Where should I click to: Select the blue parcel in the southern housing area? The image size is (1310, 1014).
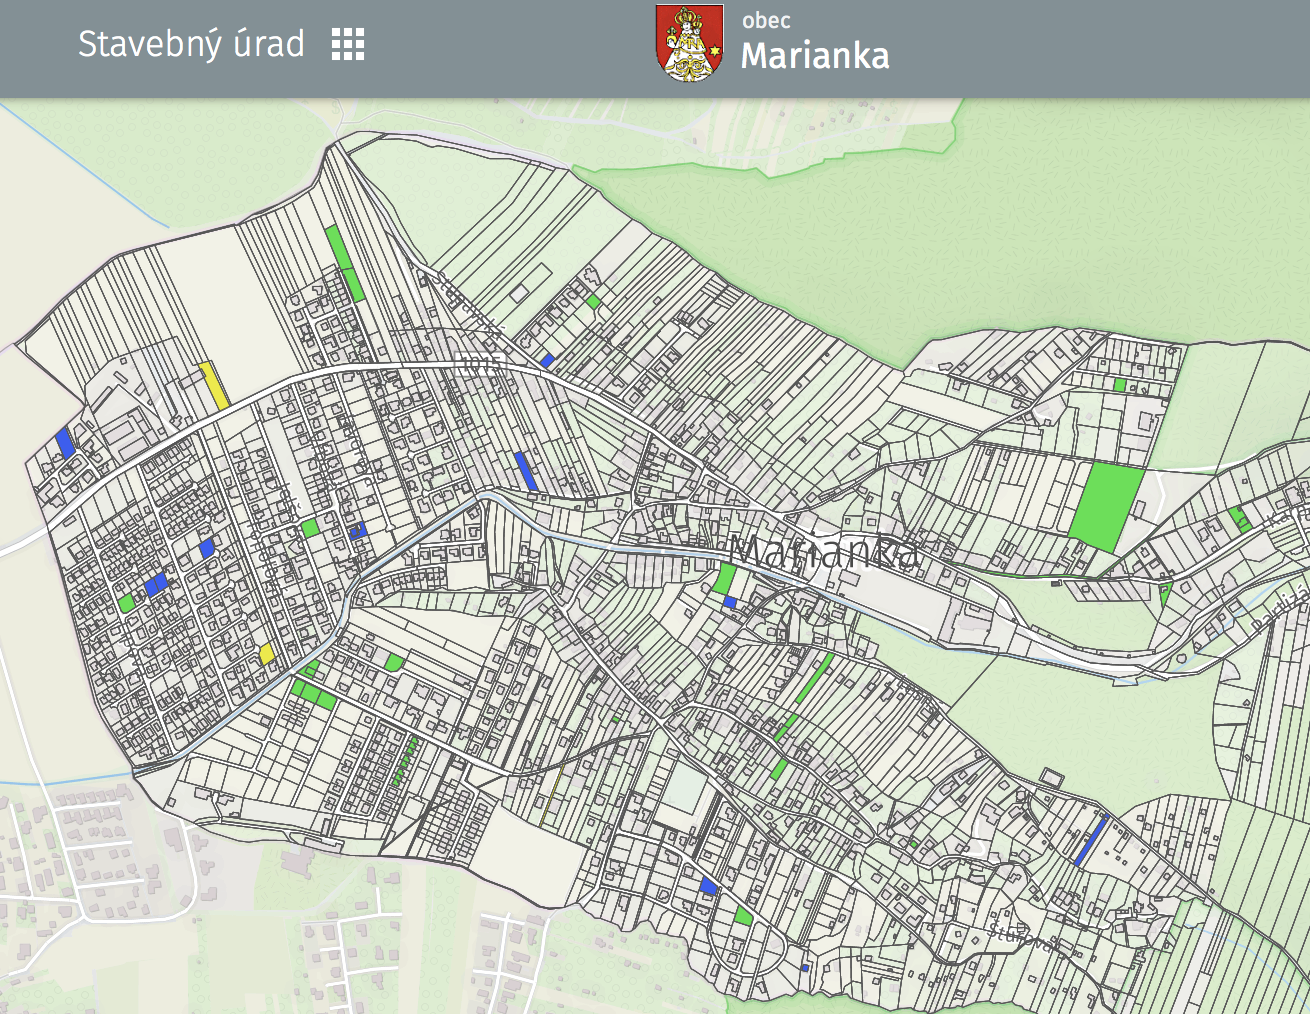(x=708, y=886)
